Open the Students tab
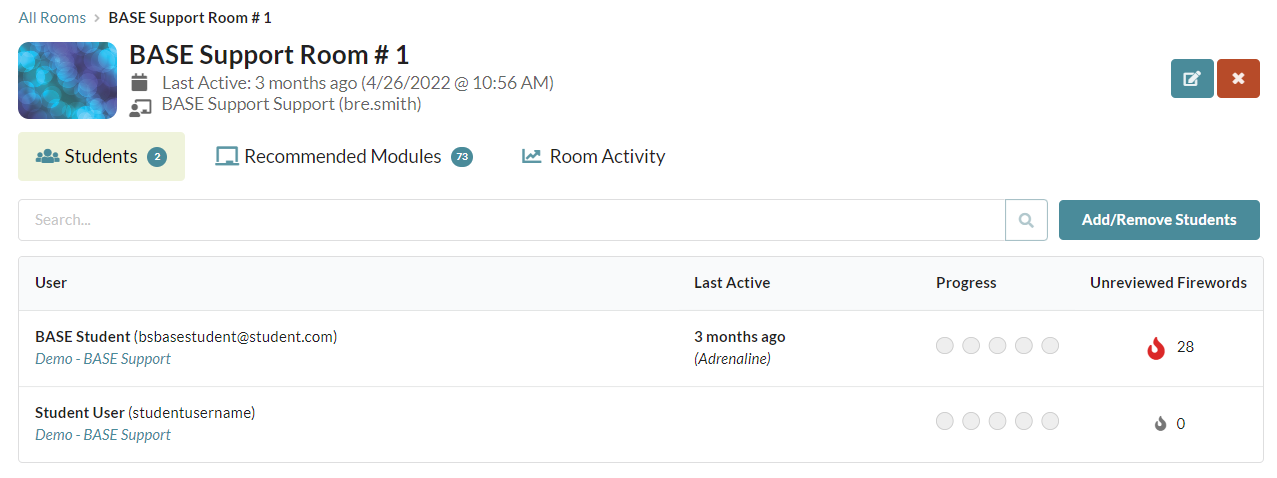This screenshot has height=478, width=1277. point(101,157)
